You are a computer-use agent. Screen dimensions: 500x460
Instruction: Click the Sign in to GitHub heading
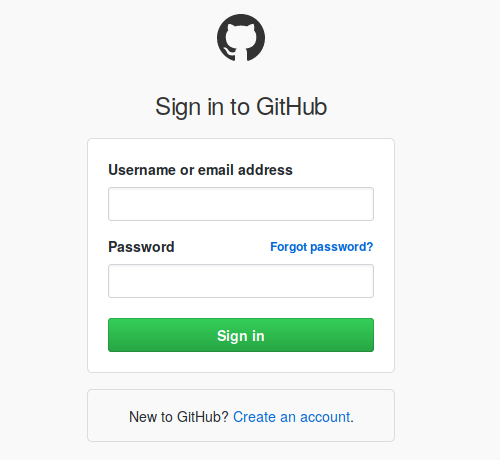point(241,107)
